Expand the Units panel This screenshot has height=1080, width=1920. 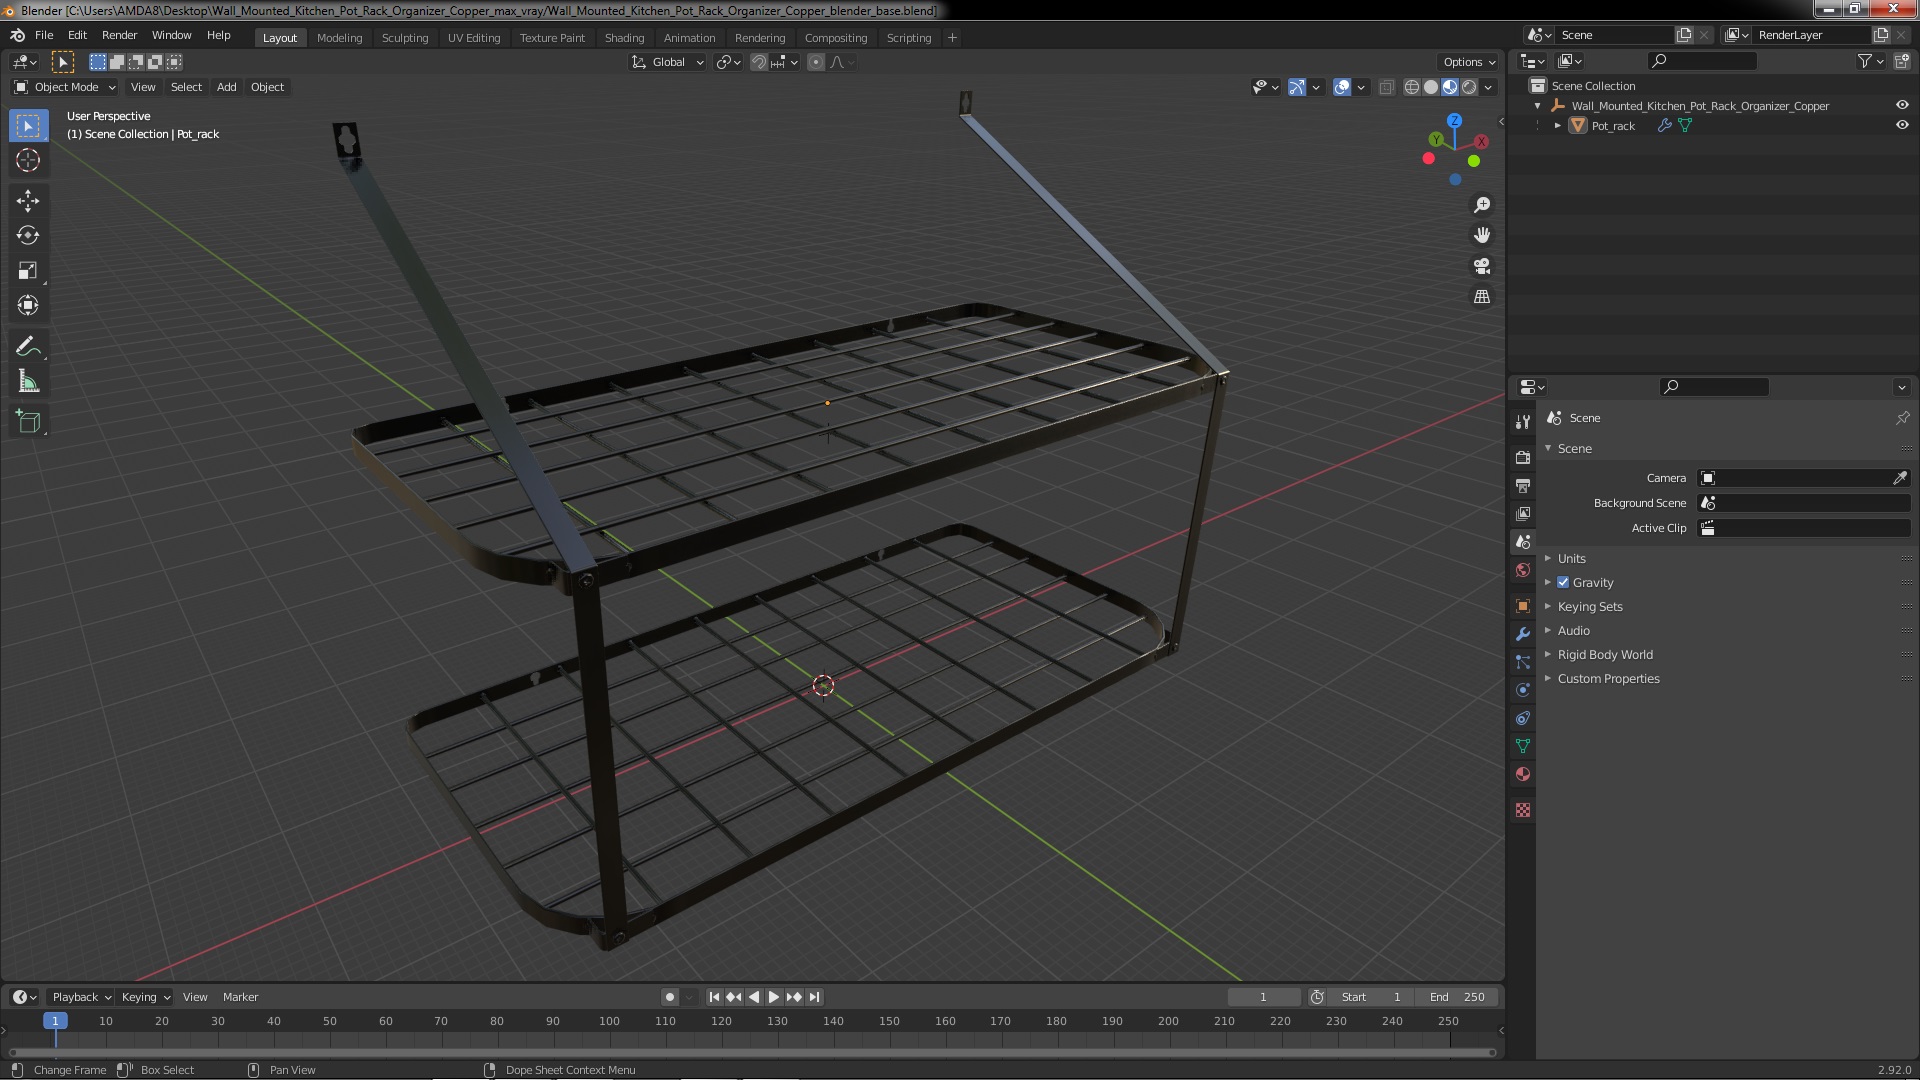(1571, 559)
